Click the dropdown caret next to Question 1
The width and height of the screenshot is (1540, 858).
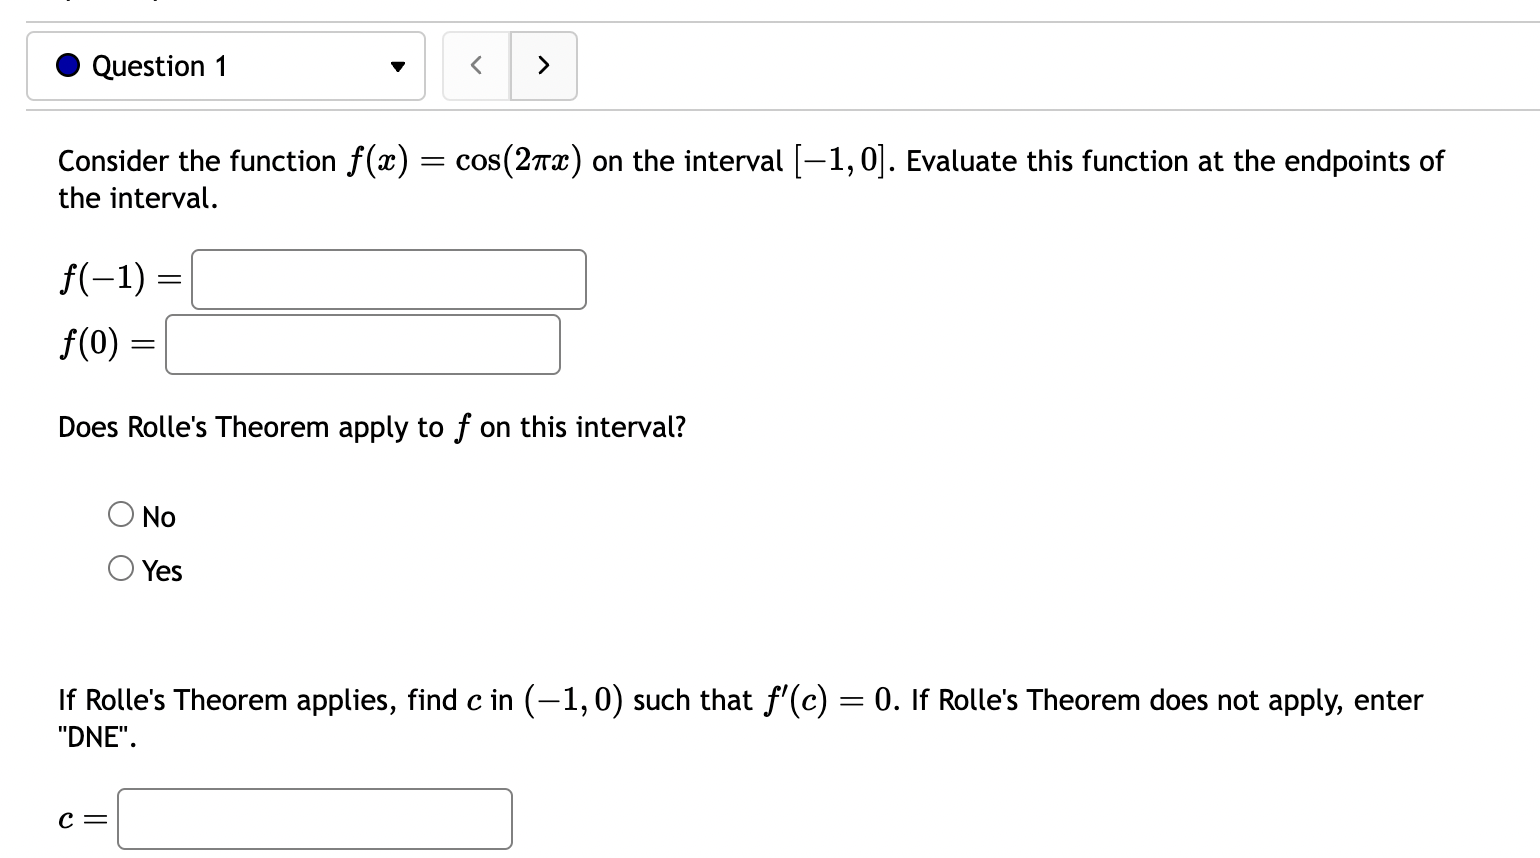click(398, 66)
